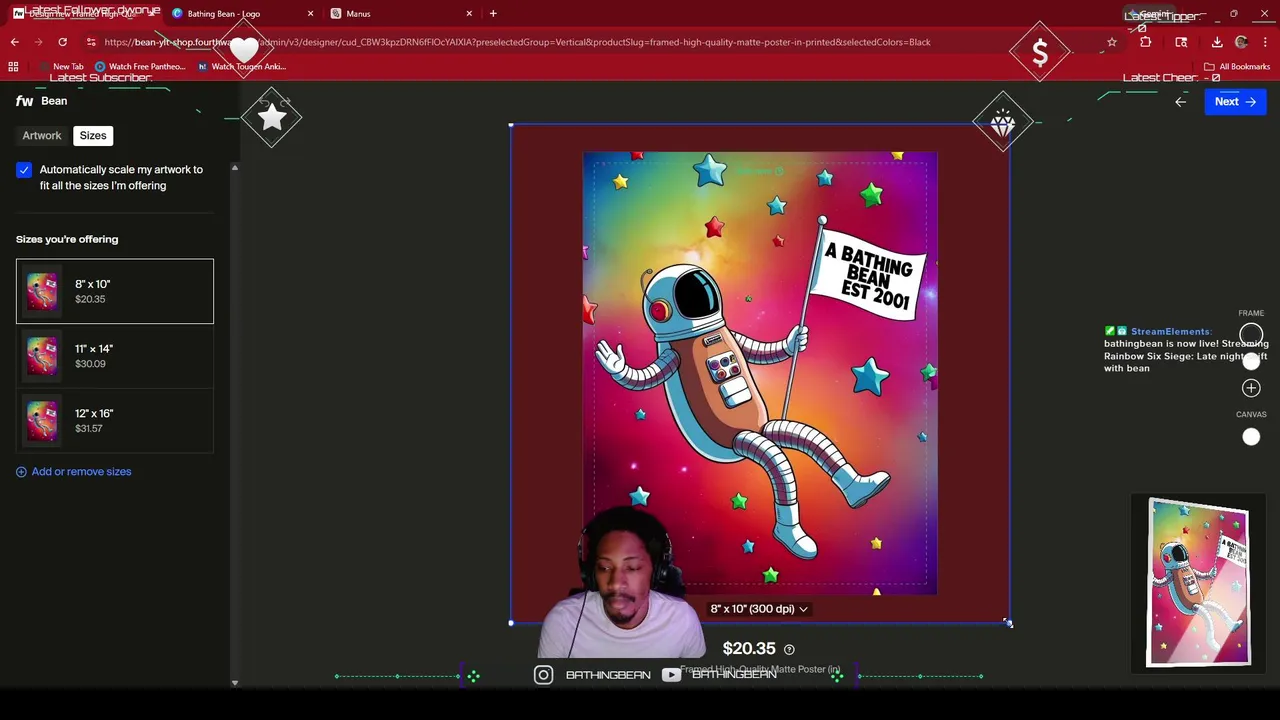Add a new frame color with plus icon
Screen dimensions: 1280x720
click(1251, 388)
